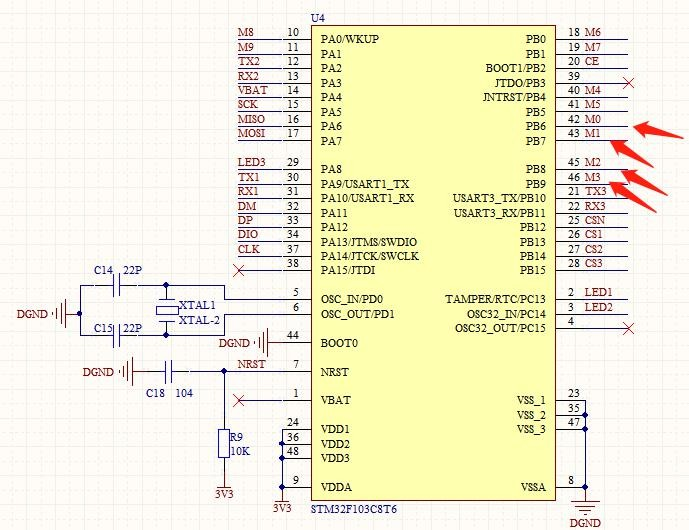
Task: Select the OSC_IN/PD0 pin name
Action: [x=352, y=299]
